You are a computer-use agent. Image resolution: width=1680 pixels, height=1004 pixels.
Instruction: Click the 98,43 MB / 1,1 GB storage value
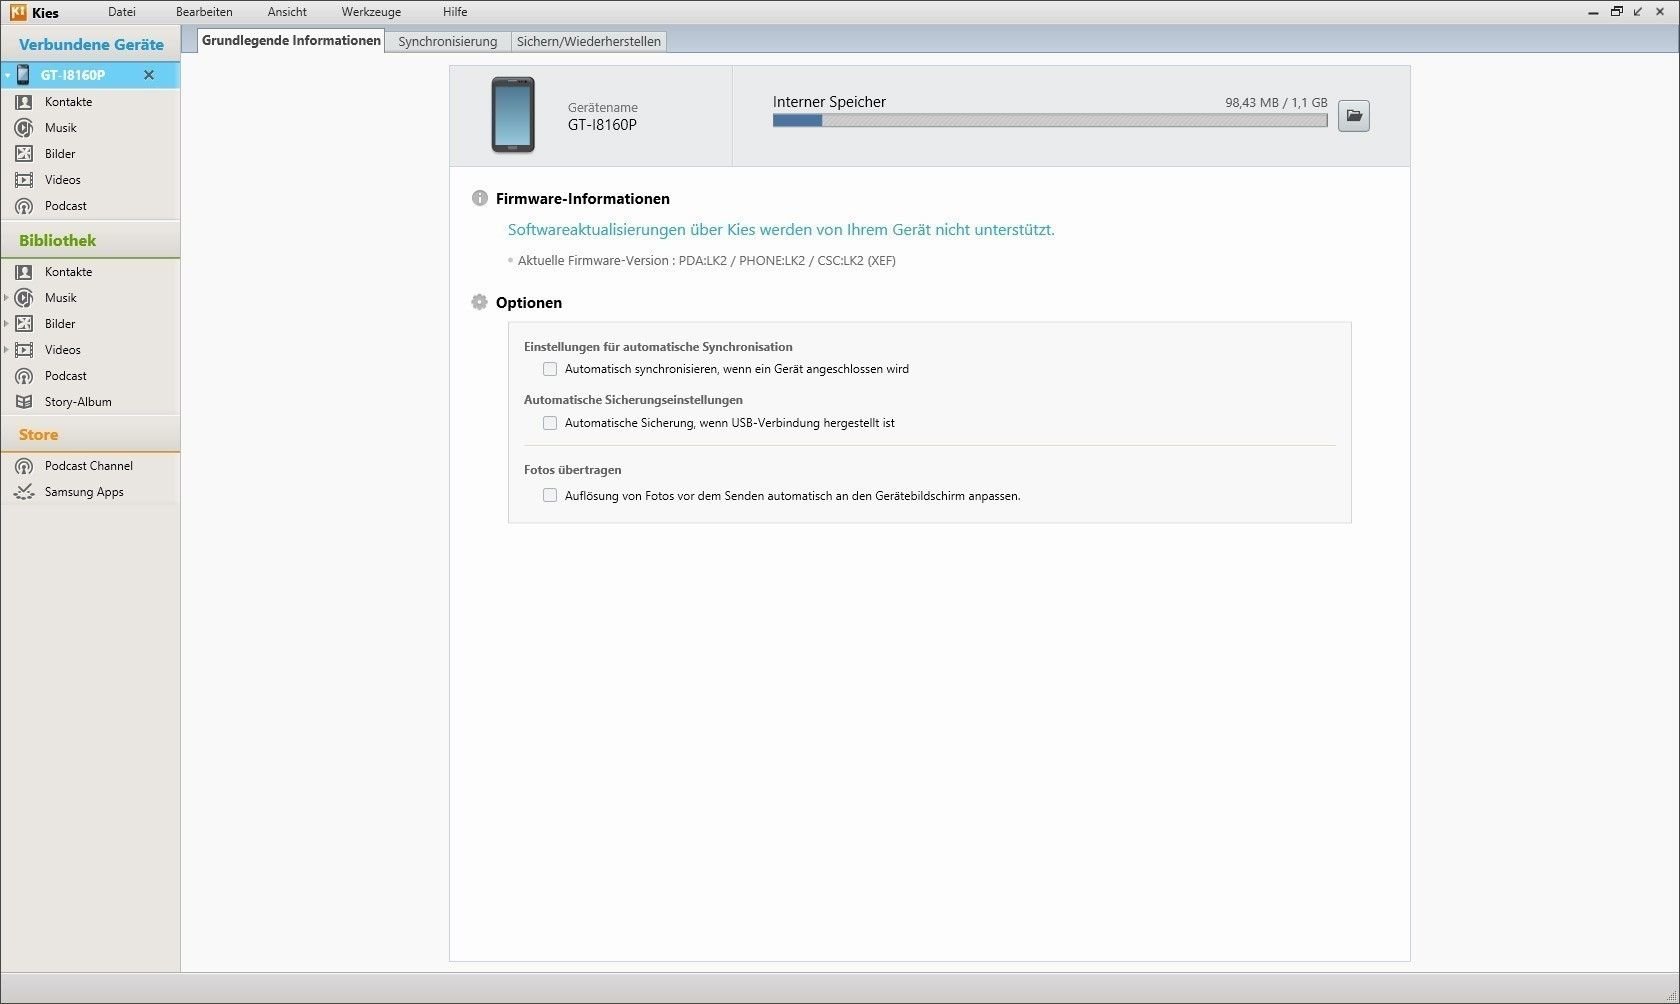coord(1276,102)
